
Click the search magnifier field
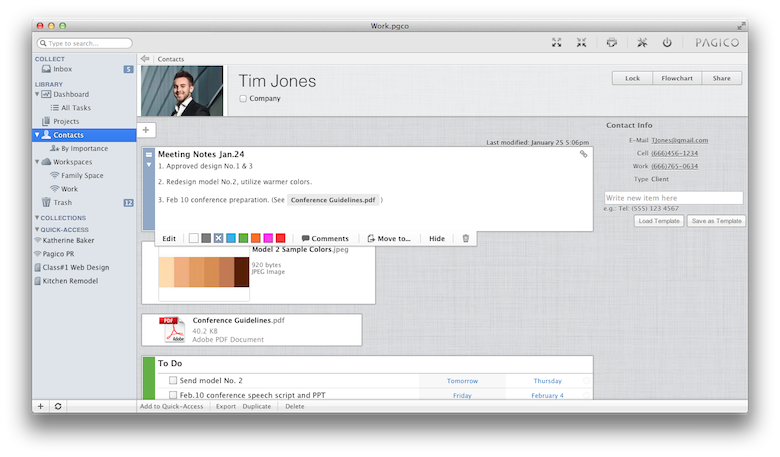click(85, 43)
